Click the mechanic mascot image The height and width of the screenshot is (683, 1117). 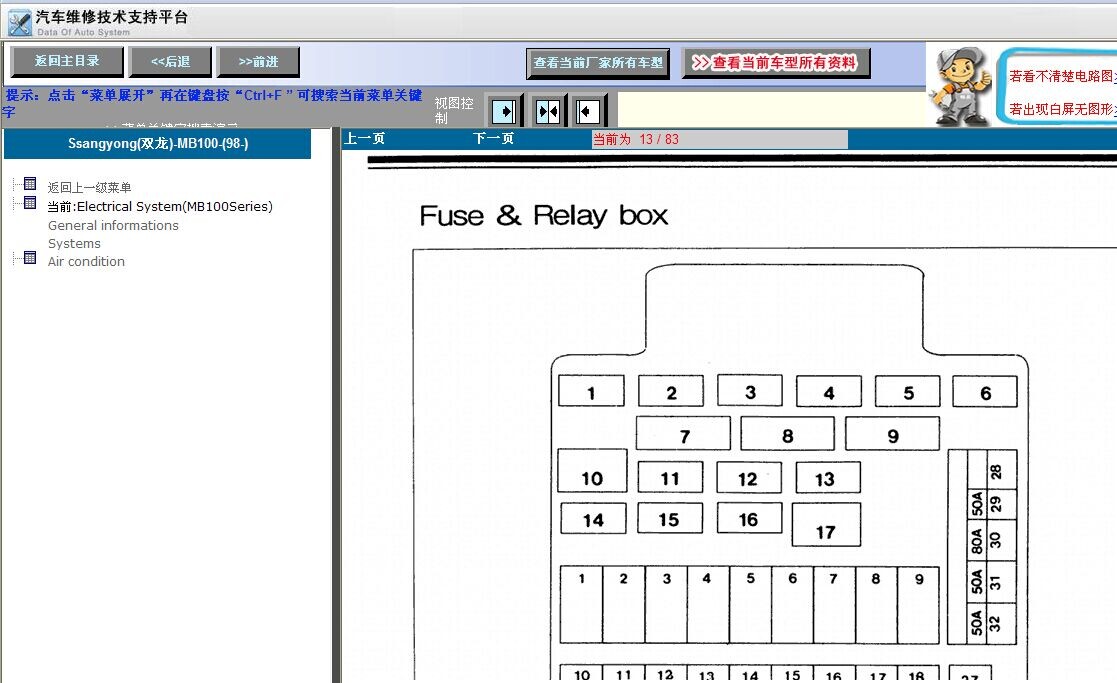[962, 87]
